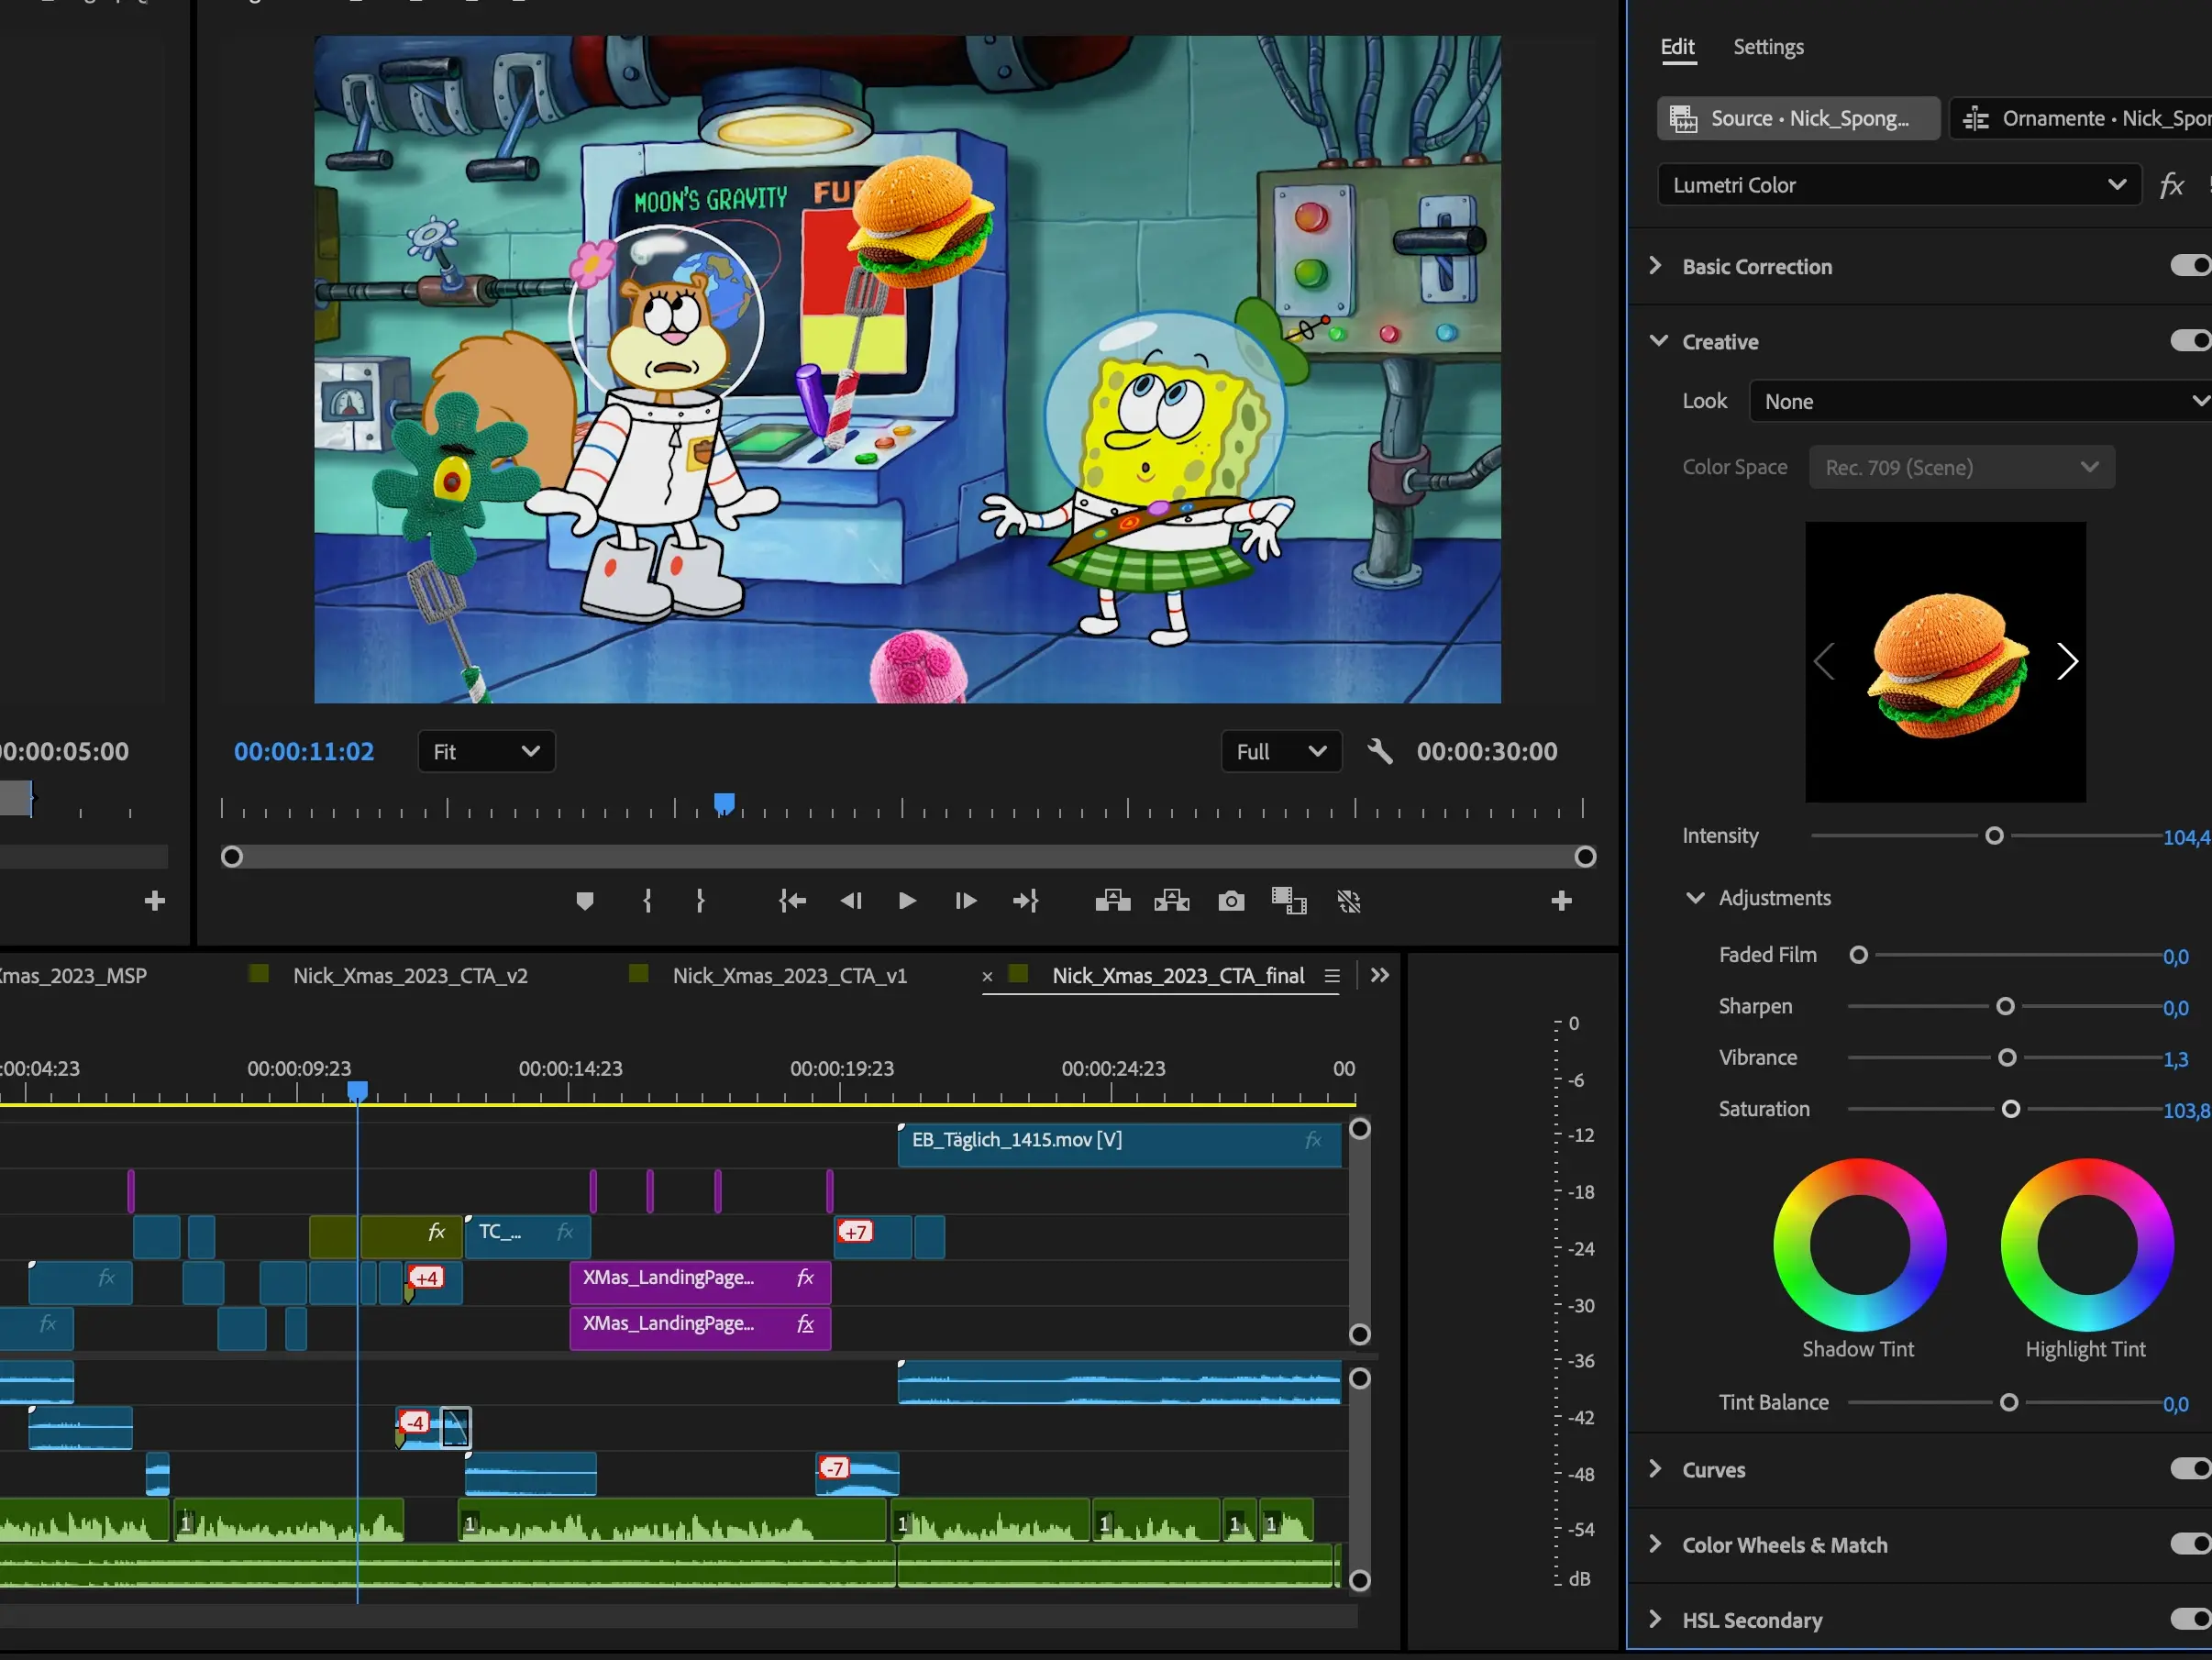
Task: Open monitor settings wrench icon
Action: coord(1380,751)
